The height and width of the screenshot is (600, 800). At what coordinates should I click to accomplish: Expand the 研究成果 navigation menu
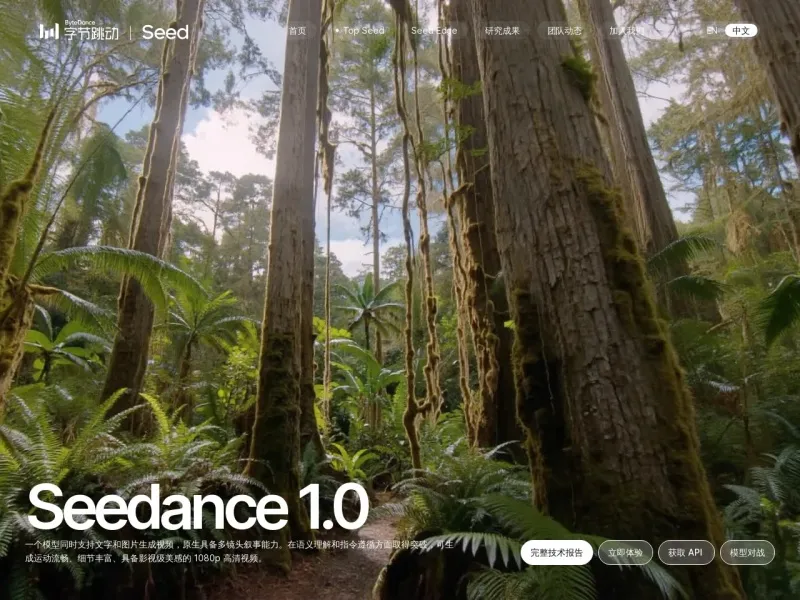[x=502, y=31]
